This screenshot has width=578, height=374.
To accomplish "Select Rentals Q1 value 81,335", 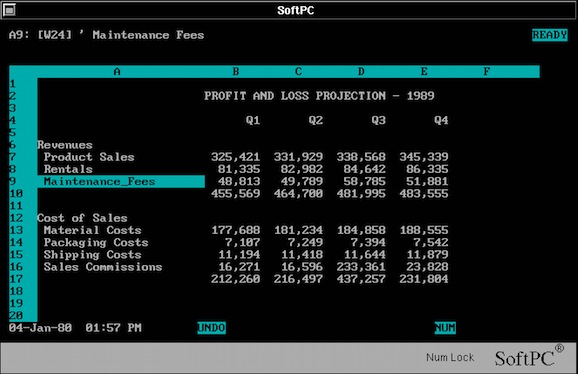I will 239,169.
